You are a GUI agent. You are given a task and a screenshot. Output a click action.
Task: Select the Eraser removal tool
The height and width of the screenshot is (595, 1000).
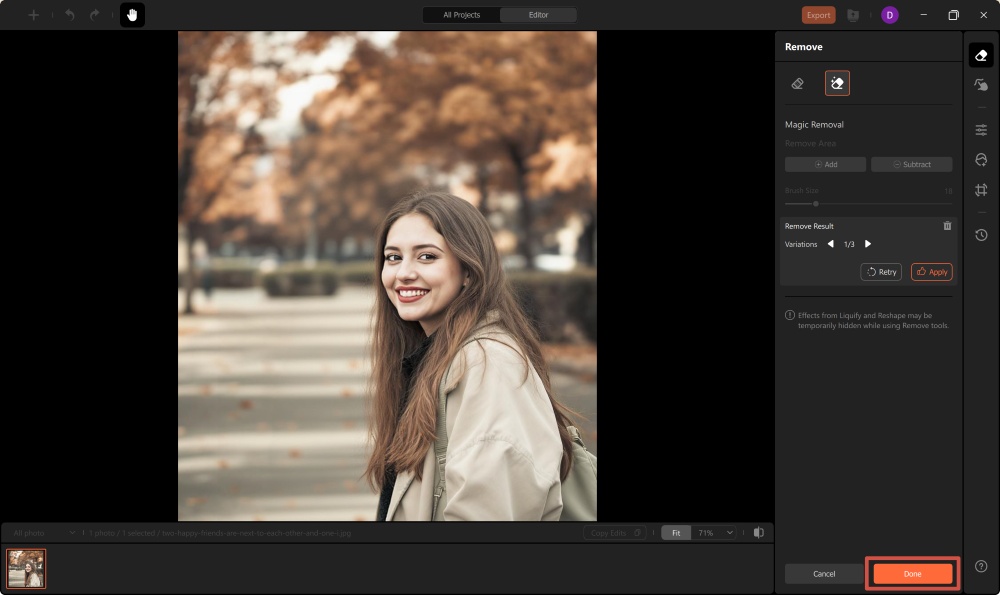coord(797,83)
